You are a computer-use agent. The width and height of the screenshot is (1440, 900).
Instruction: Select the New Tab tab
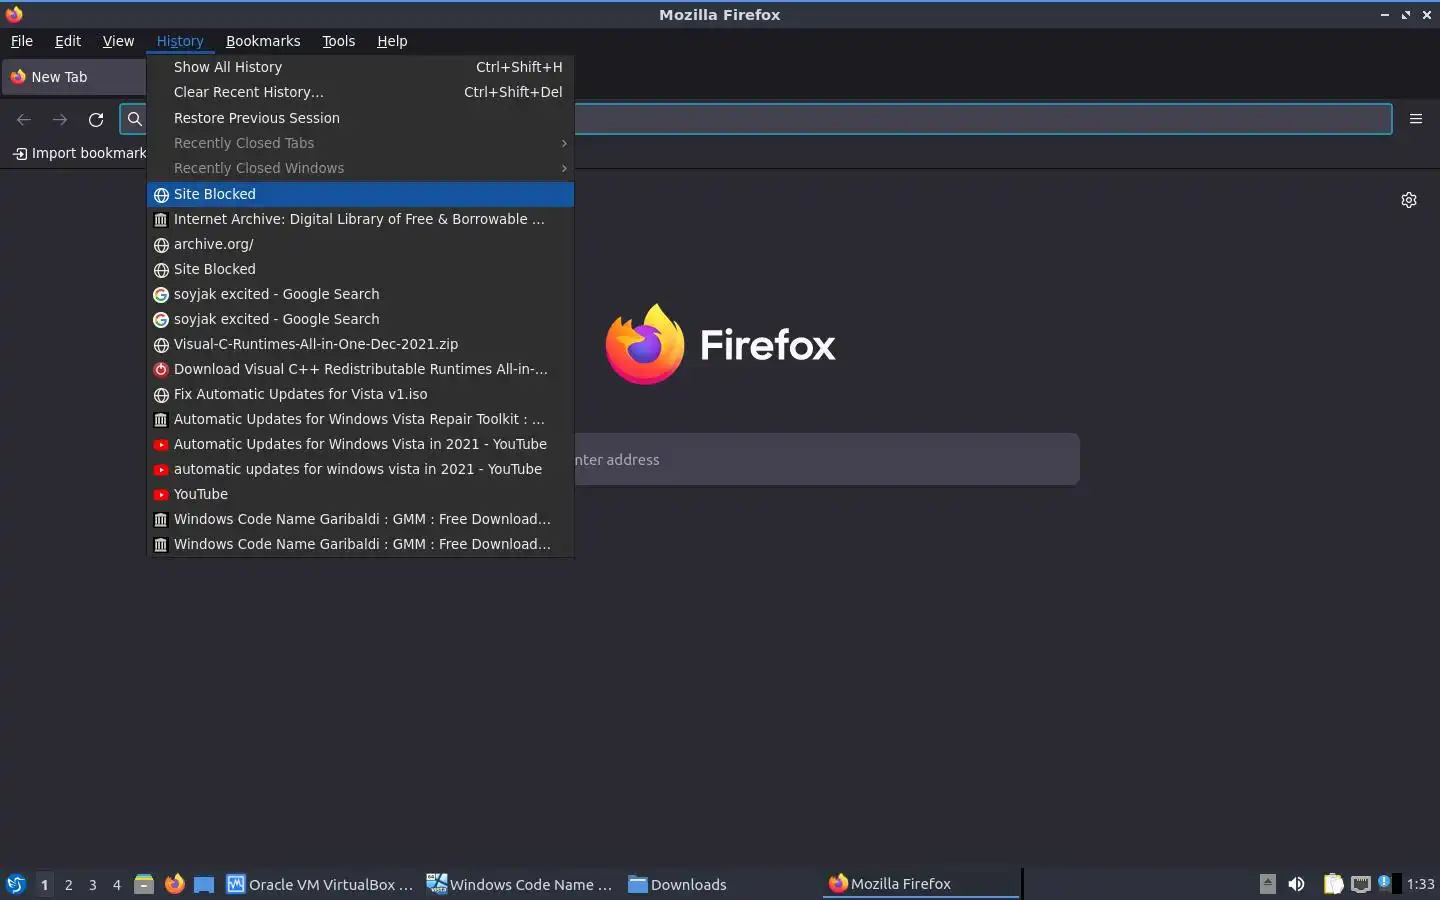tap(75, 77)
